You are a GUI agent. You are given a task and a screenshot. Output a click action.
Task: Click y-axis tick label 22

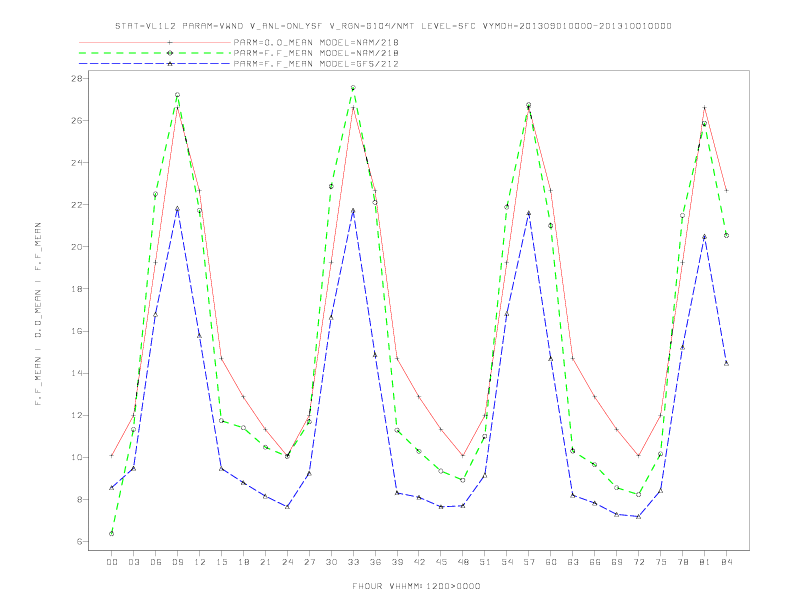tap(77, 205)
